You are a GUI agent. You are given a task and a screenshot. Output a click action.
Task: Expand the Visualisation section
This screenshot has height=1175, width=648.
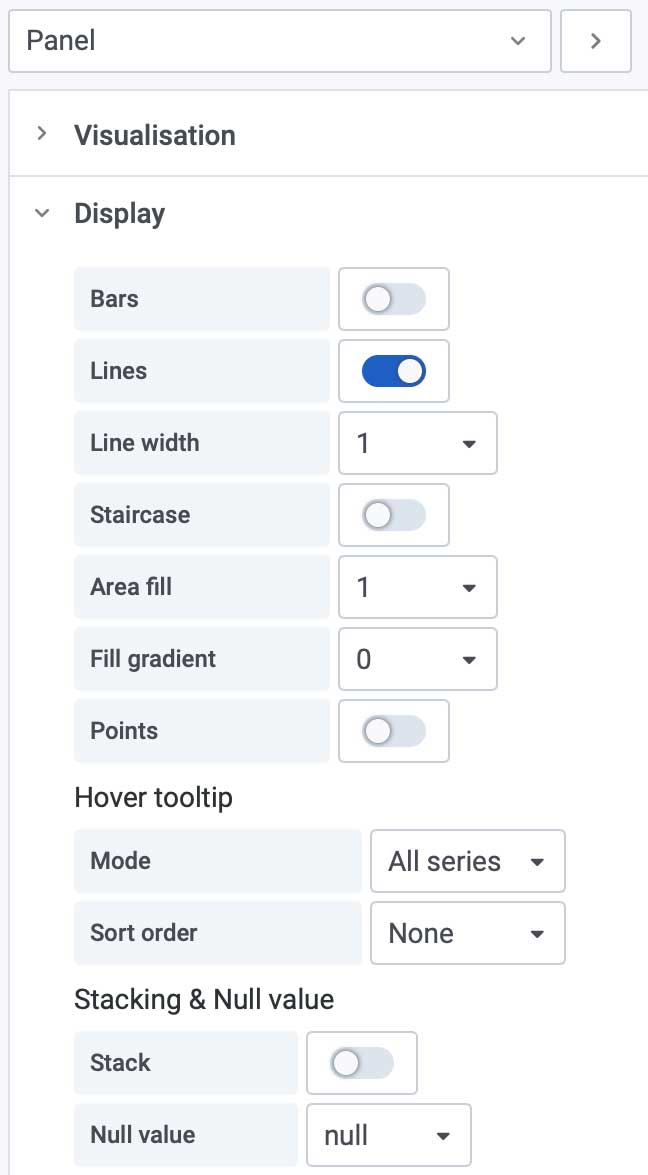[42, 134]
